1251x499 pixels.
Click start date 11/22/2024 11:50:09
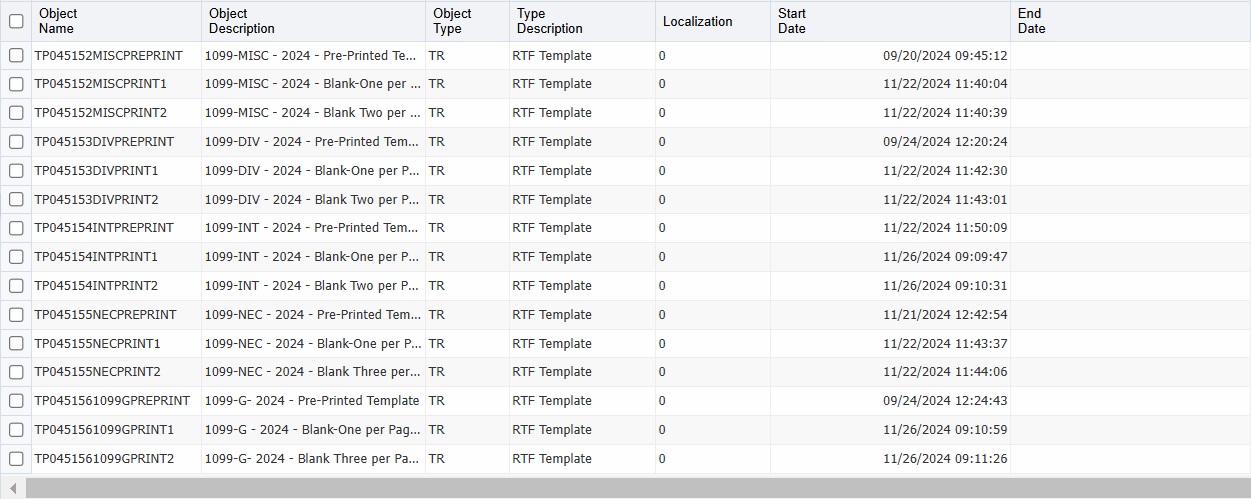(x=945, y=228)
